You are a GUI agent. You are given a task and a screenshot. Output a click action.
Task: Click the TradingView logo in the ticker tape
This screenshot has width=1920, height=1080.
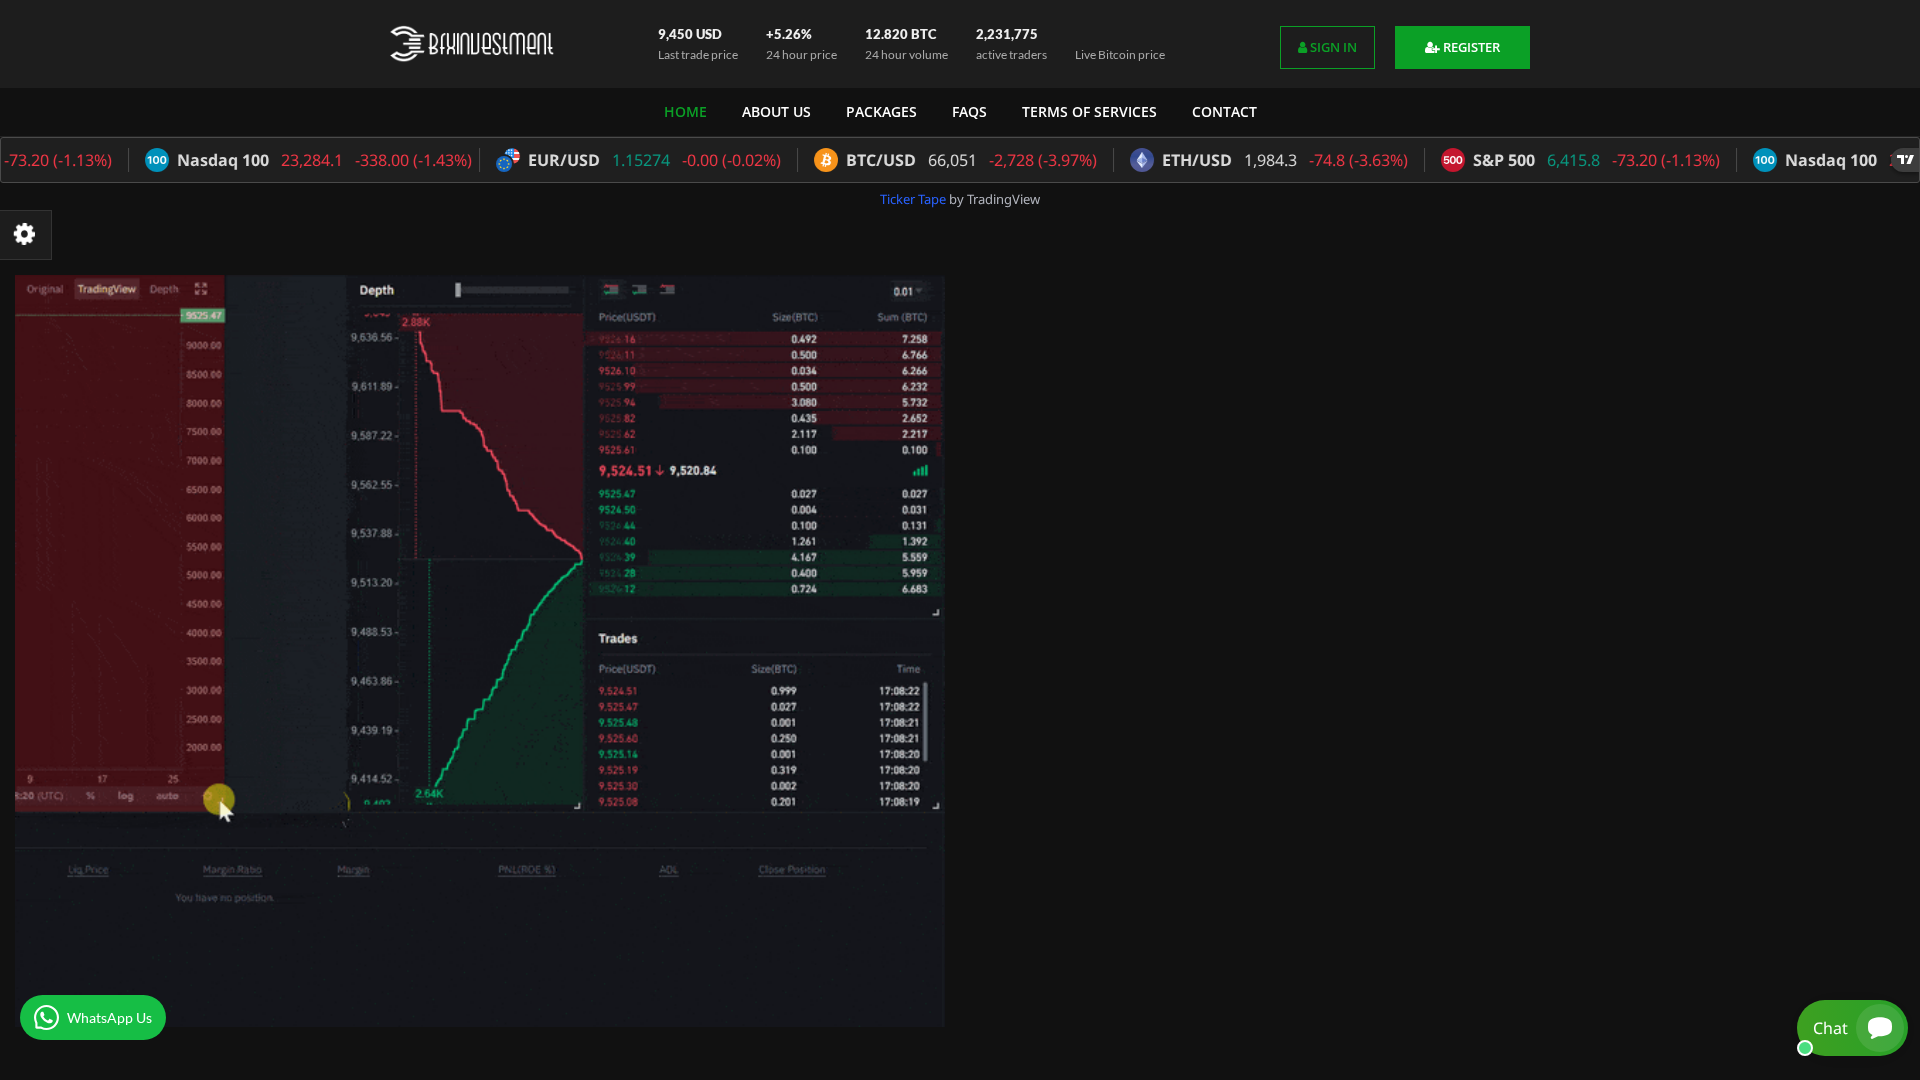pos(1907,160)
